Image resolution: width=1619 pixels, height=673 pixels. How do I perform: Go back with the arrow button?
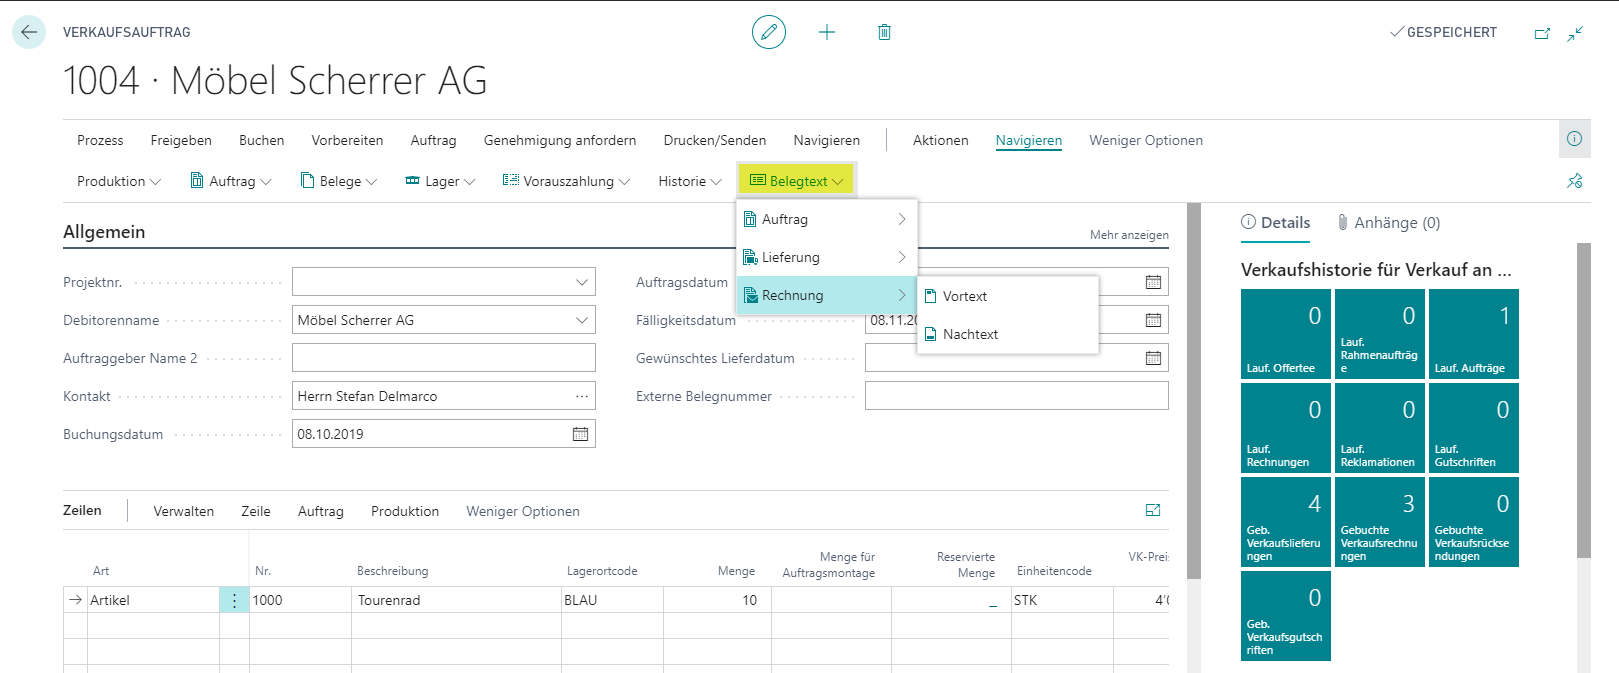point(29,32)
